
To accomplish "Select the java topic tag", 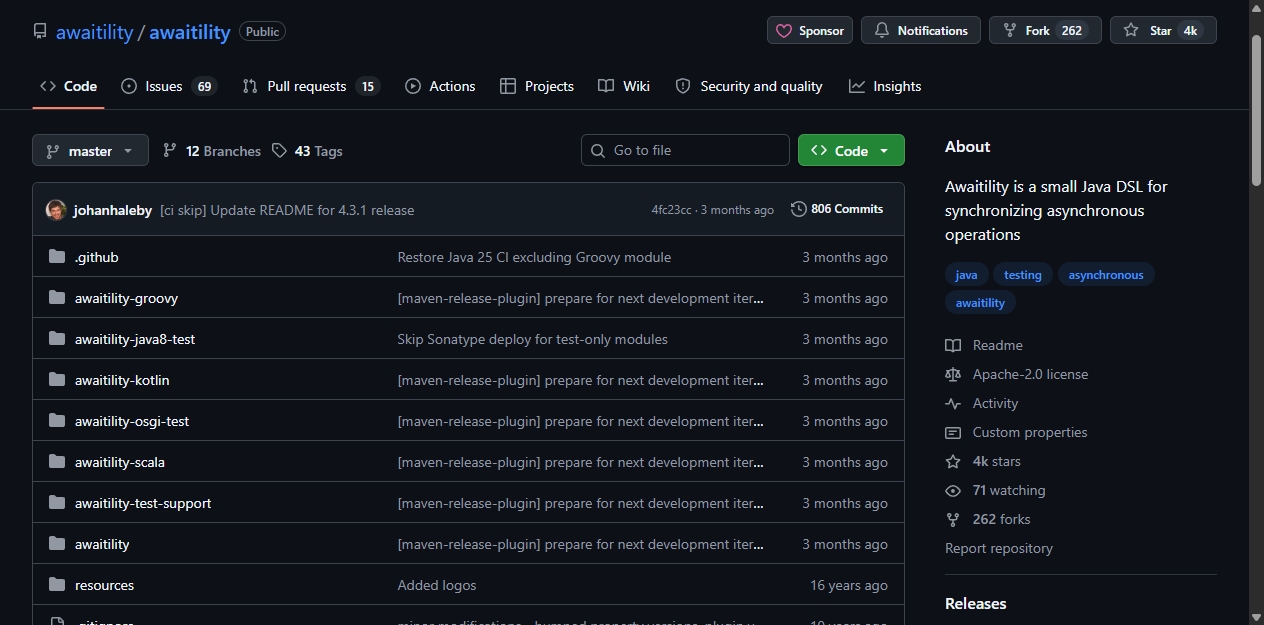I will click(967, 275).
